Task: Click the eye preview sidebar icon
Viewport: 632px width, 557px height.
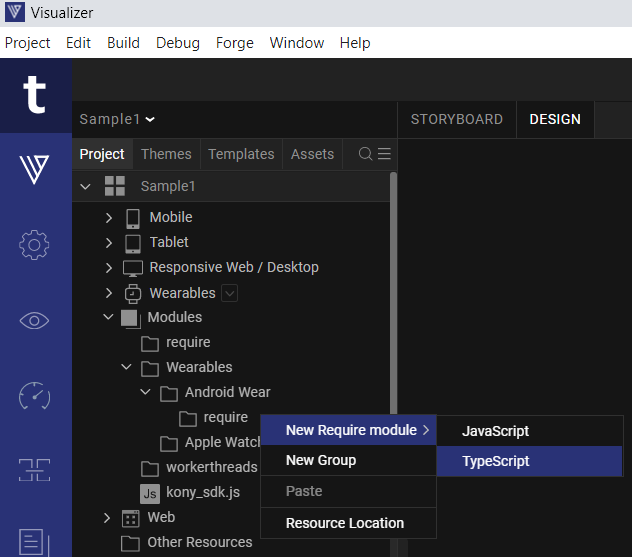Action: click(35, 320)
